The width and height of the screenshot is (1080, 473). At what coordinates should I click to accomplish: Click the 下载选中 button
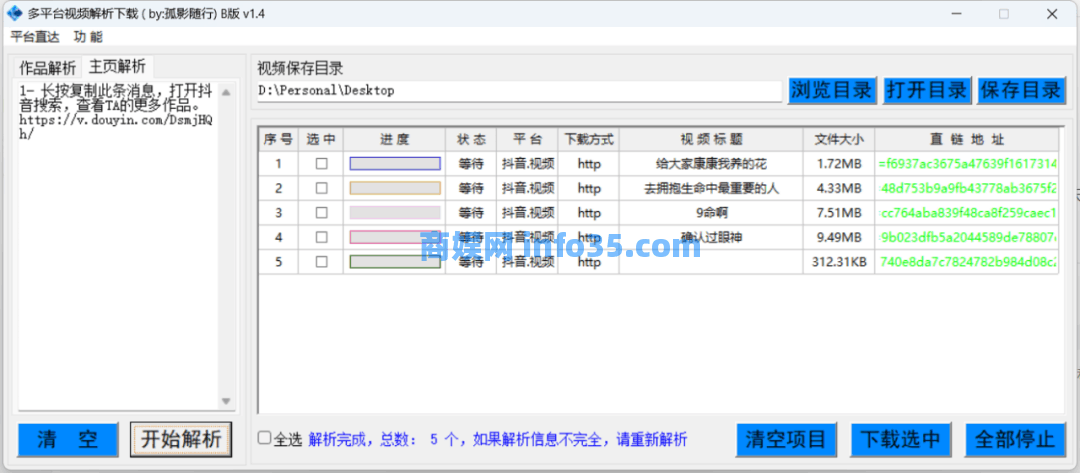pyautogui.click(x=901, y=439)
